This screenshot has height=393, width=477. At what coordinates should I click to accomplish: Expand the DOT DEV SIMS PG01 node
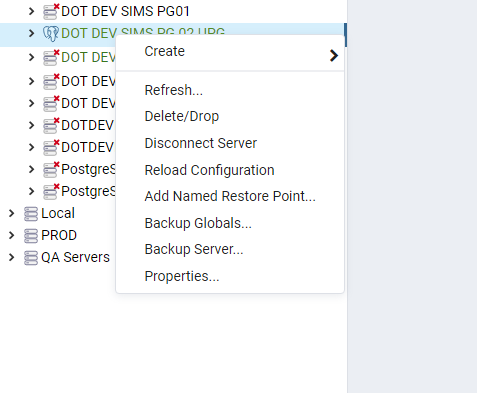(x=31, y=11)
